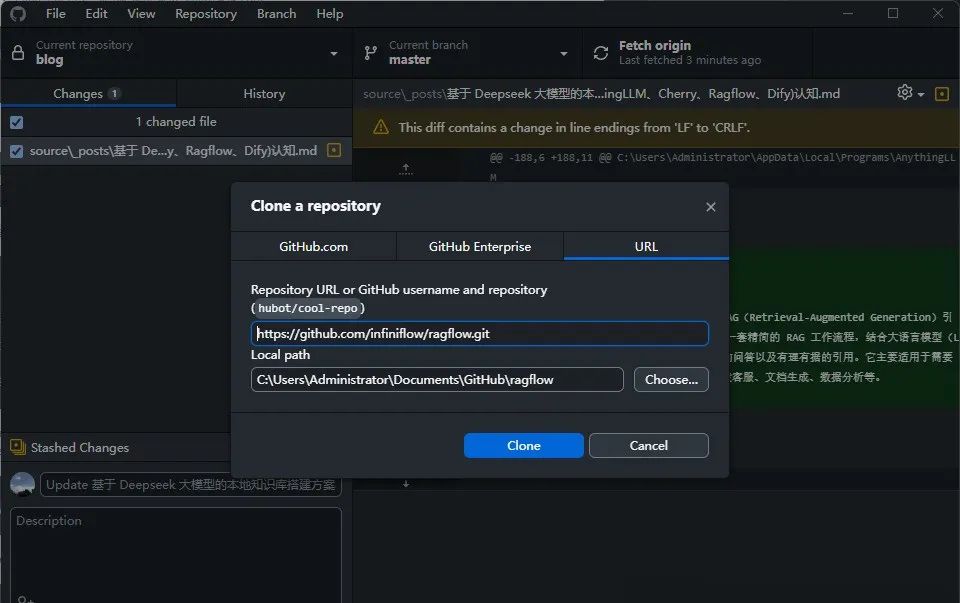Select the changed file source\_posts markdown row
The width and height of the screenshot is (960, 603).
[x=176, y=151]
